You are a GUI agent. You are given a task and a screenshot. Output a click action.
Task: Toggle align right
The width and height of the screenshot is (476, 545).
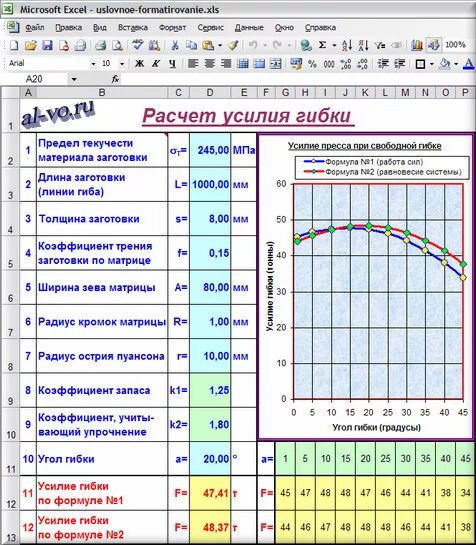click(226, 64)
